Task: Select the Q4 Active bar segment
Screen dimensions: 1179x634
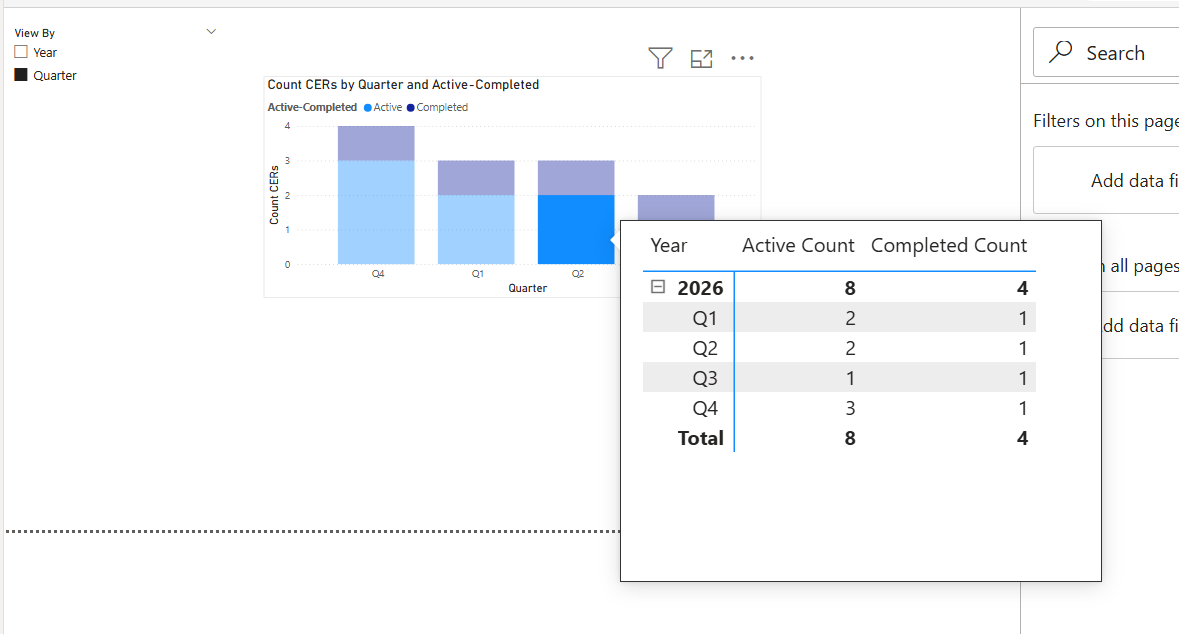Action: click(x=376, y=212)
